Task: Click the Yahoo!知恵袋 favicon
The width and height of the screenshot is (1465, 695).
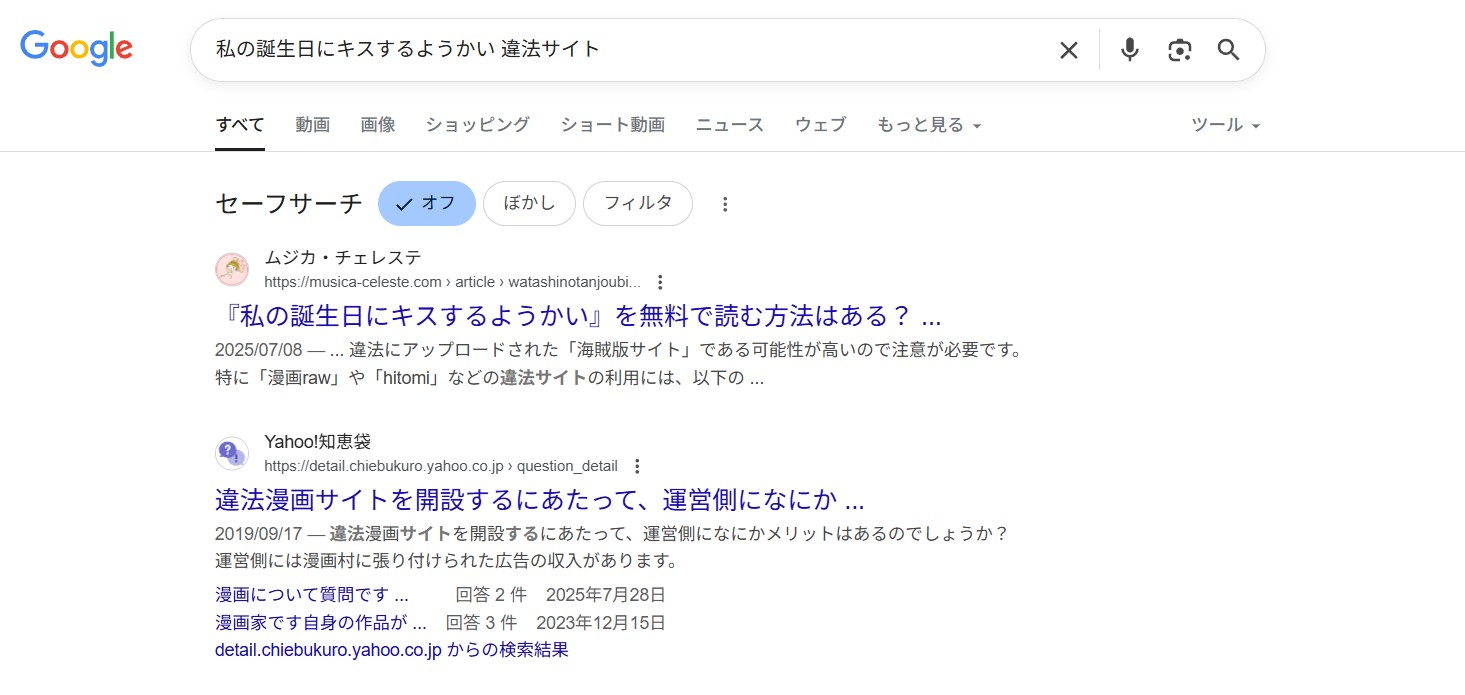Action: click(231, 452)
